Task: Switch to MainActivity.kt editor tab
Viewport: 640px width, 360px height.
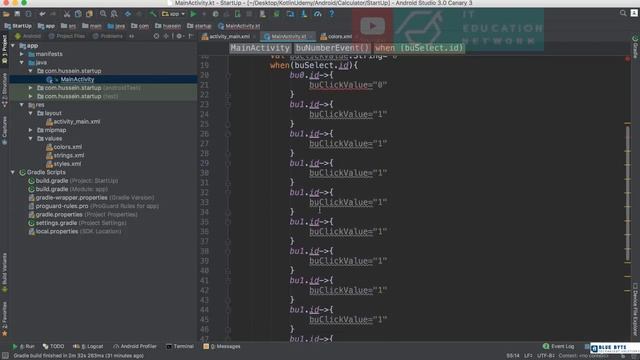Action: pyautogui.click(x=287, y=37)
